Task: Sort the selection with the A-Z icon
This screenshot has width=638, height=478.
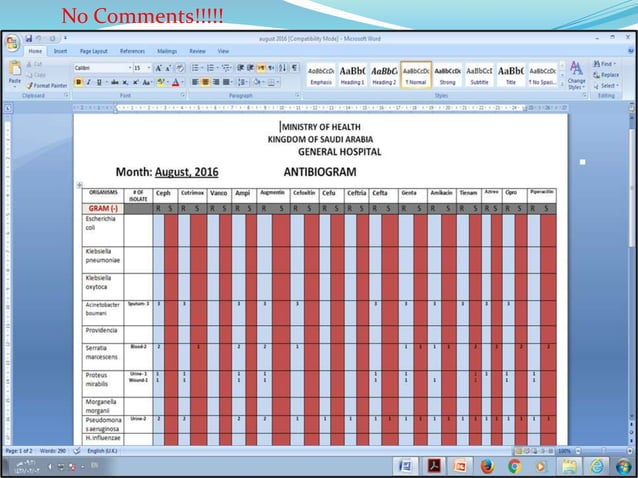Action: 283,68
